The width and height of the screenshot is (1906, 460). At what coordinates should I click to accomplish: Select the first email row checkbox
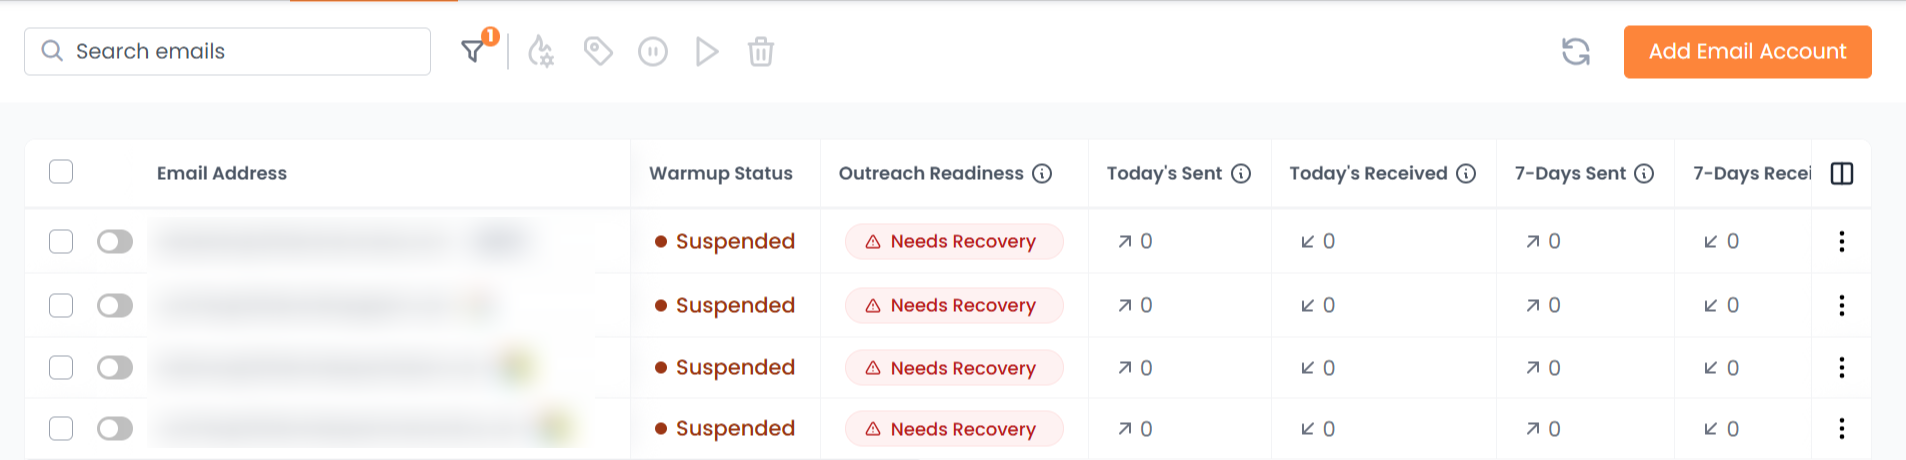[x=61, y=241]
